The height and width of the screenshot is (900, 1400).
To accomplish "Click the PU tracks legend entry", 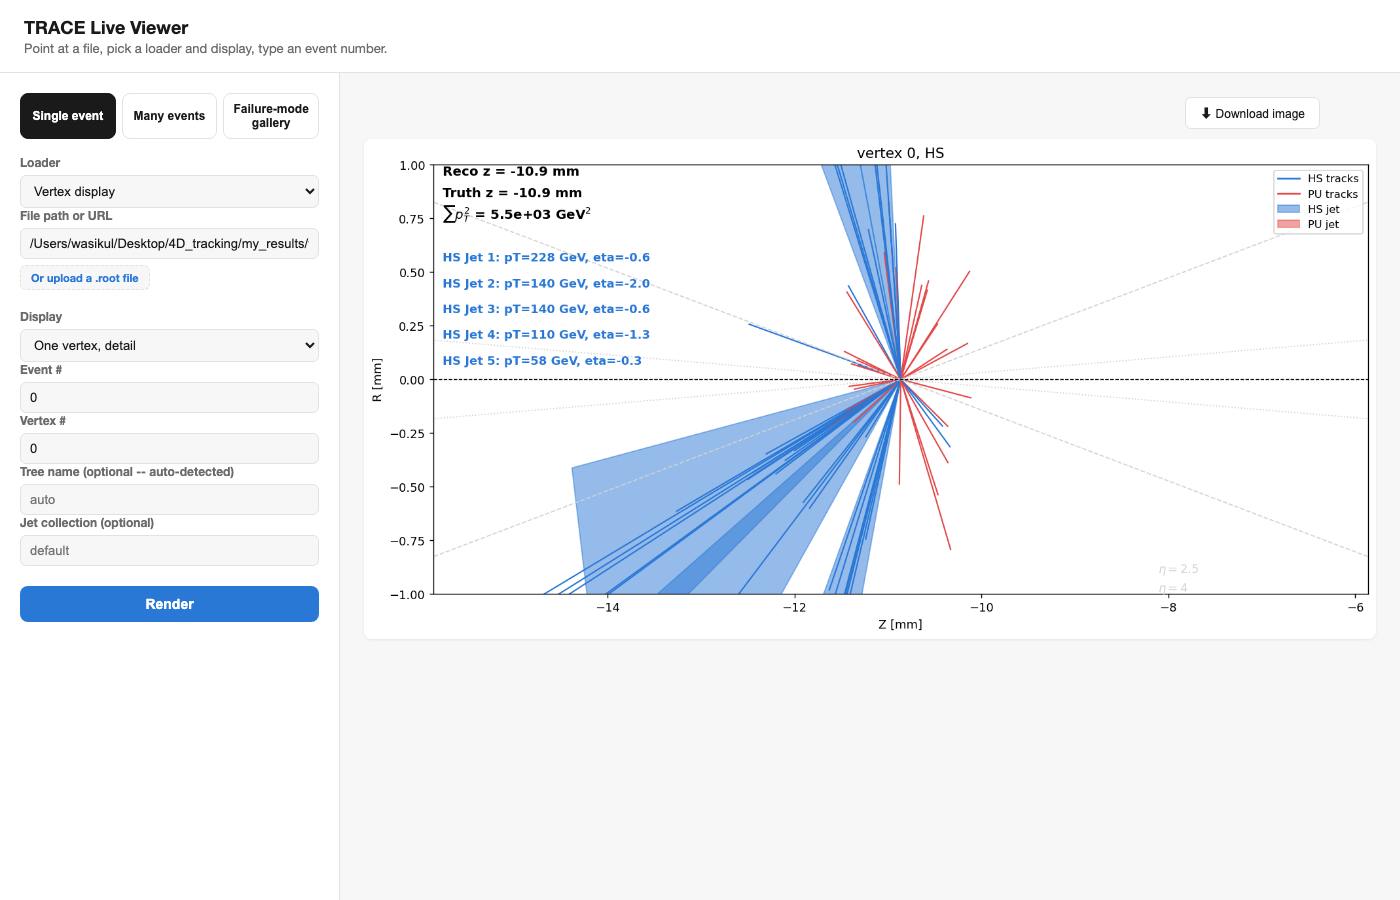I will pos(1318,194).
